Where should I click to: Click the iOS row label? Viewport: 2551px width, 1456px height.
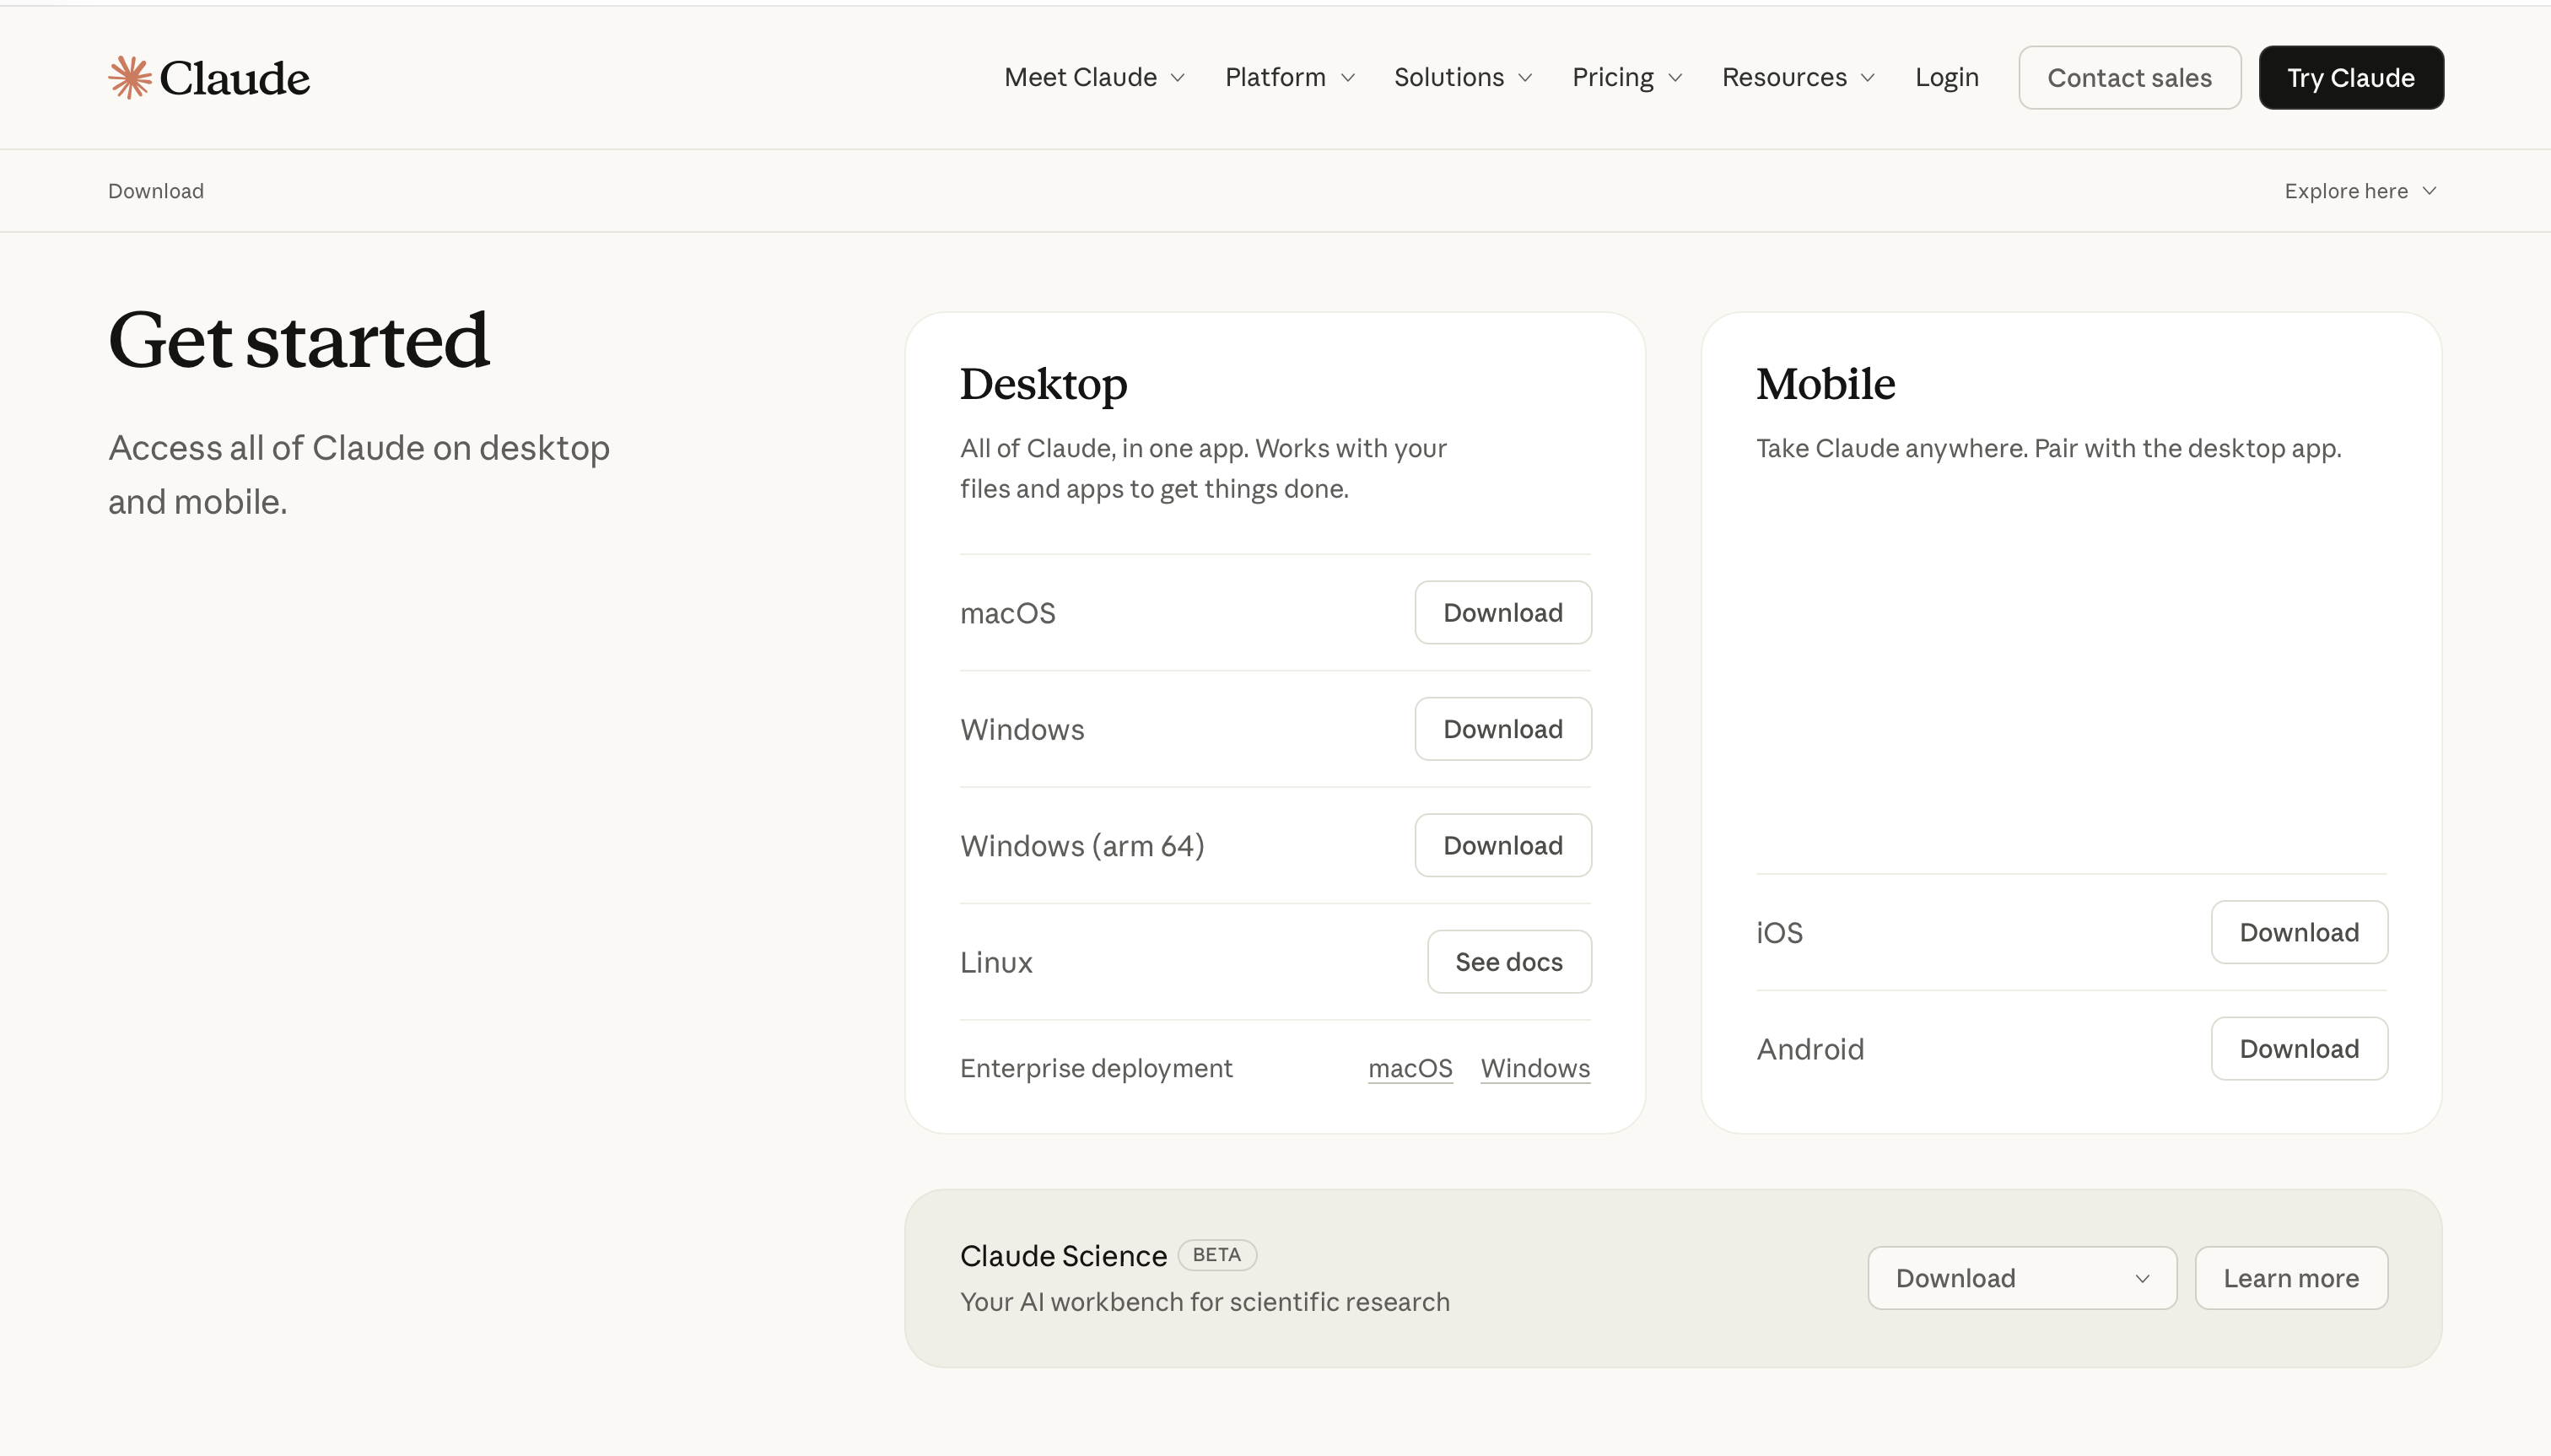tap(1779, 933)
